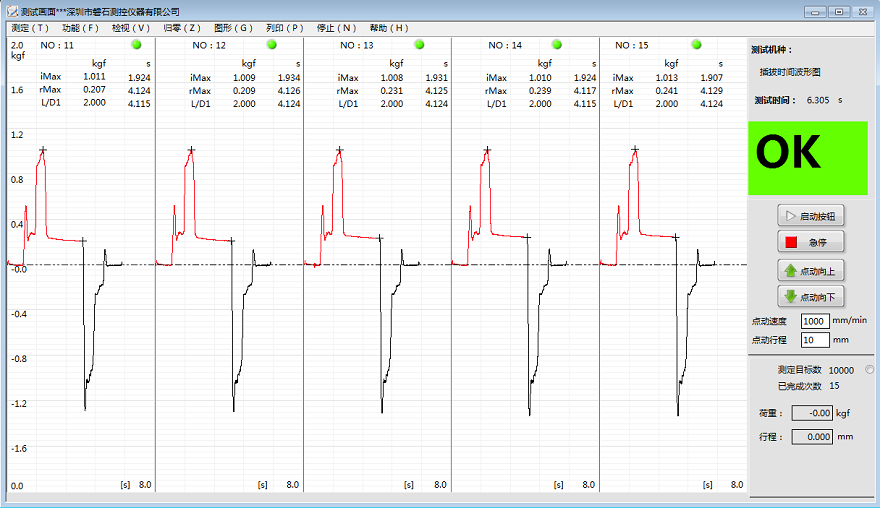Image resolution: width=880 pixels, height=508 pixels.
Task: Click the 急停 emergency stop button
Action: [x=810, y=242]
